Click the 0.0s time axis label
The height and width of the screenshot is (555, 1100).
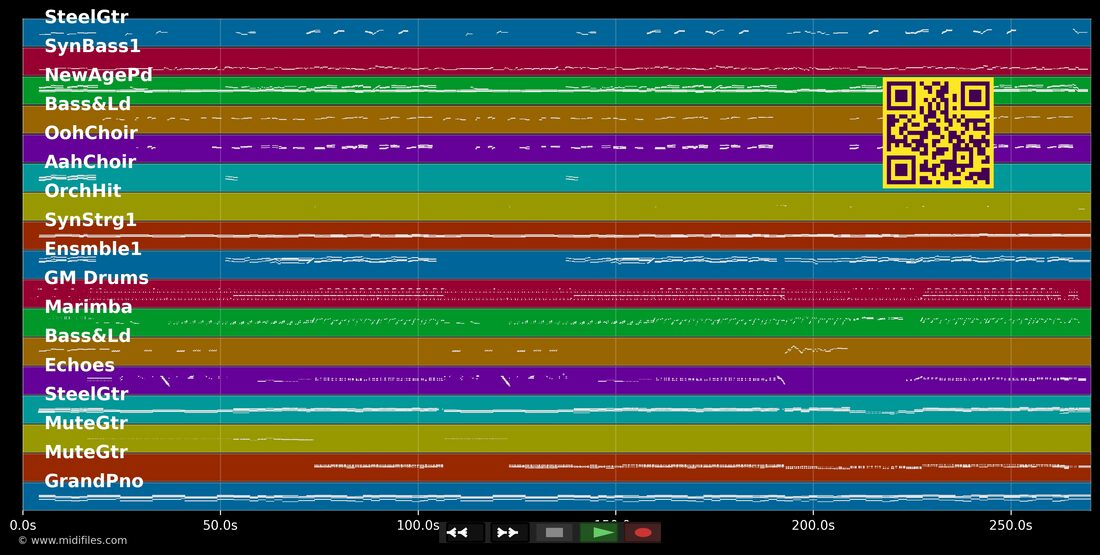(x=23, y=525)
